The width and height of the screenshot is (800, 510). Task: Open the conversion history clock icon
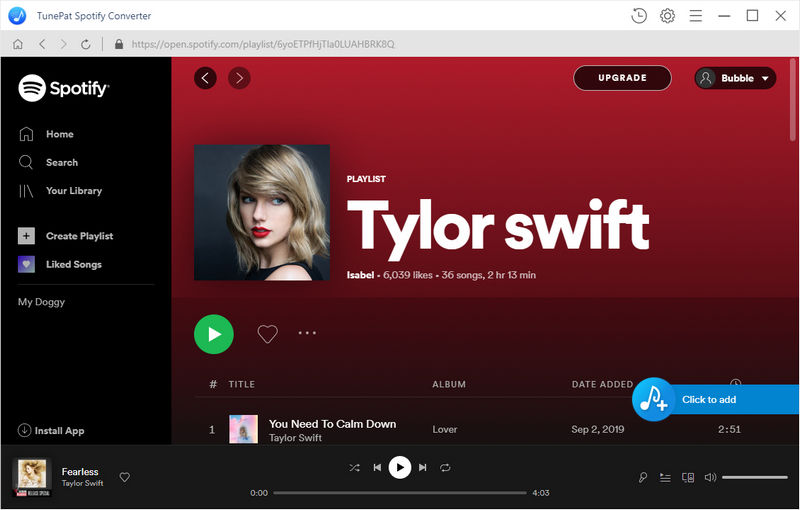pyautogui.click(x=639, y=16)
